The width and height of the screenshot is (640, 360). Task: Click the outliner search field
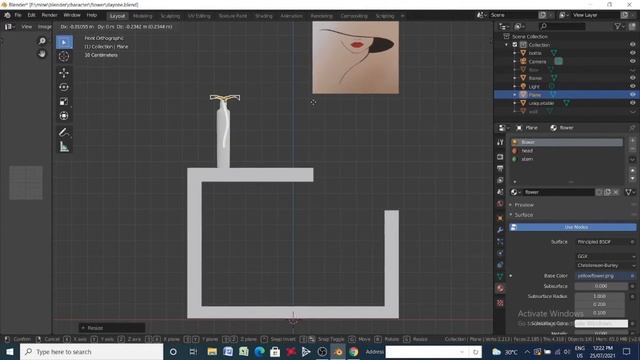pyautogui.click(x=562, y=27)
